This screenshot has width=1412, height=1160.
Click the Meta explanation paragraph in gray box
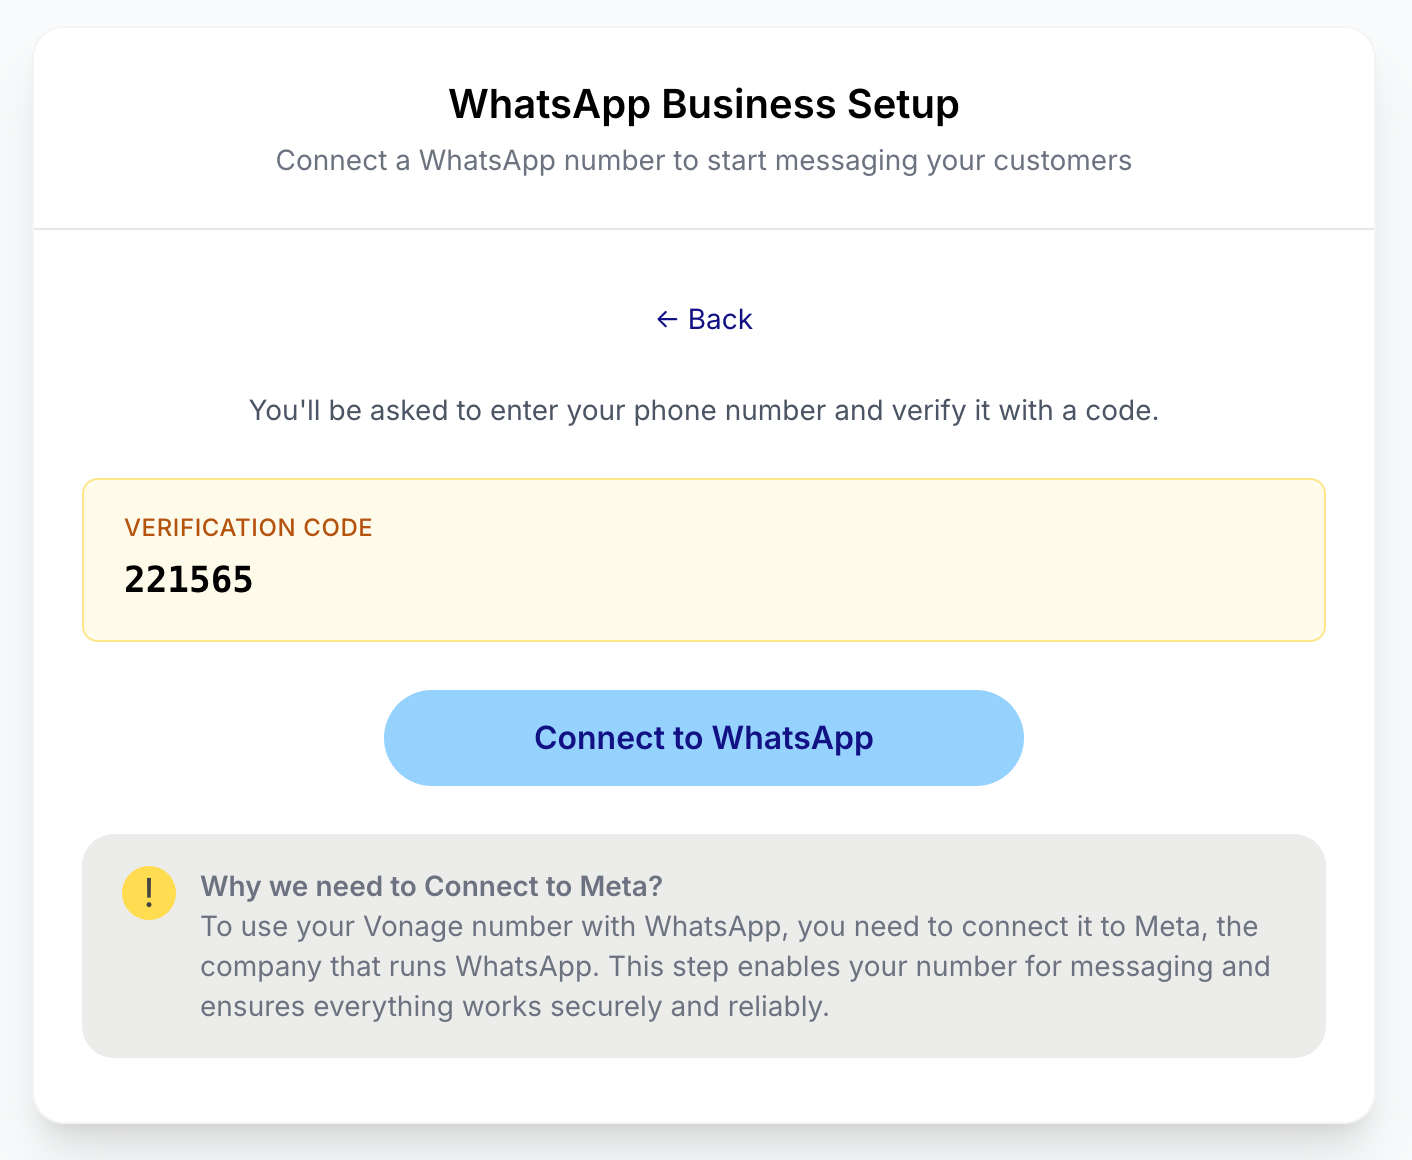tap(735, 966)
